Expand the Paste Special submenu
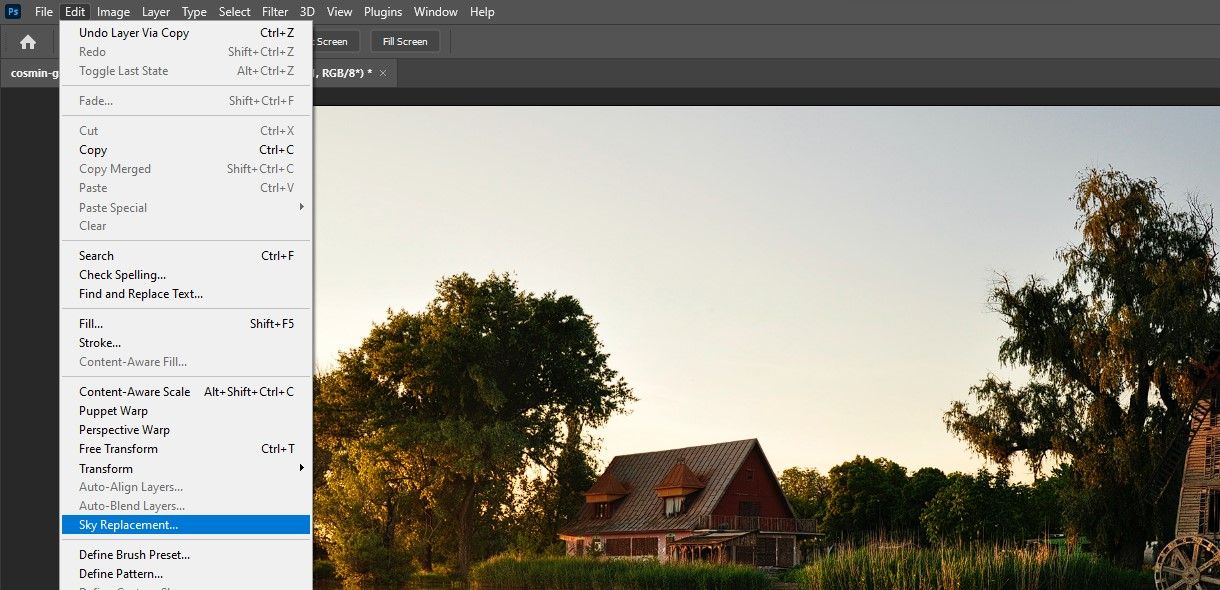 click(x=186, y=208)
